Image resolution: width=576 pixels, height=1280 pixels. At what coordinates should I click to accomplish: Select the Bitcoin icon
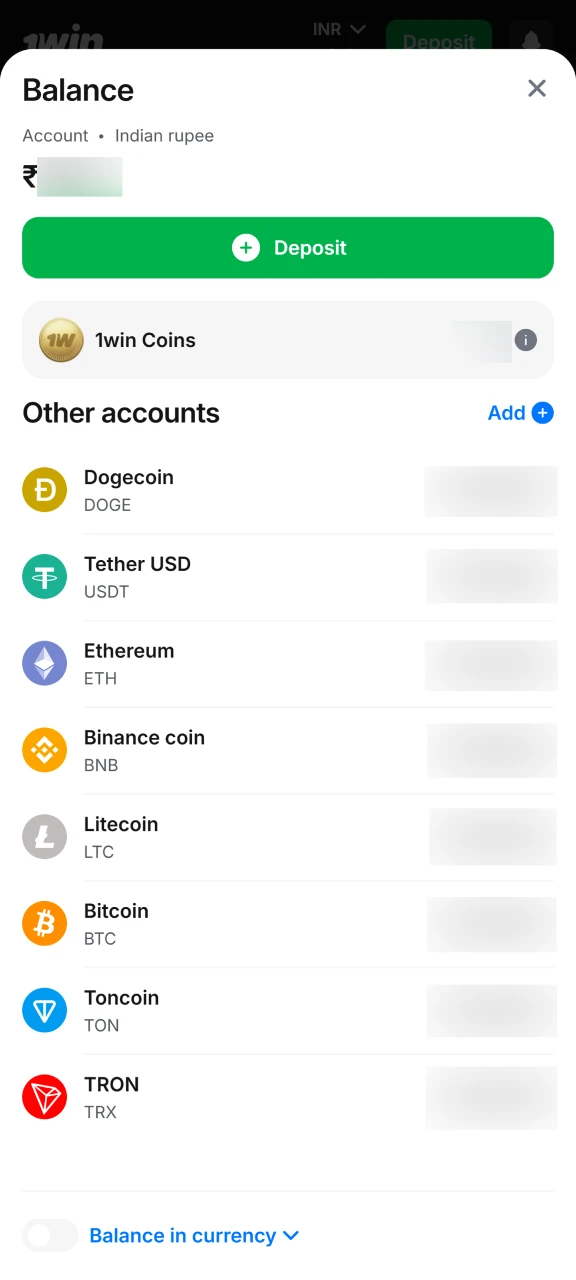(44, 924)
